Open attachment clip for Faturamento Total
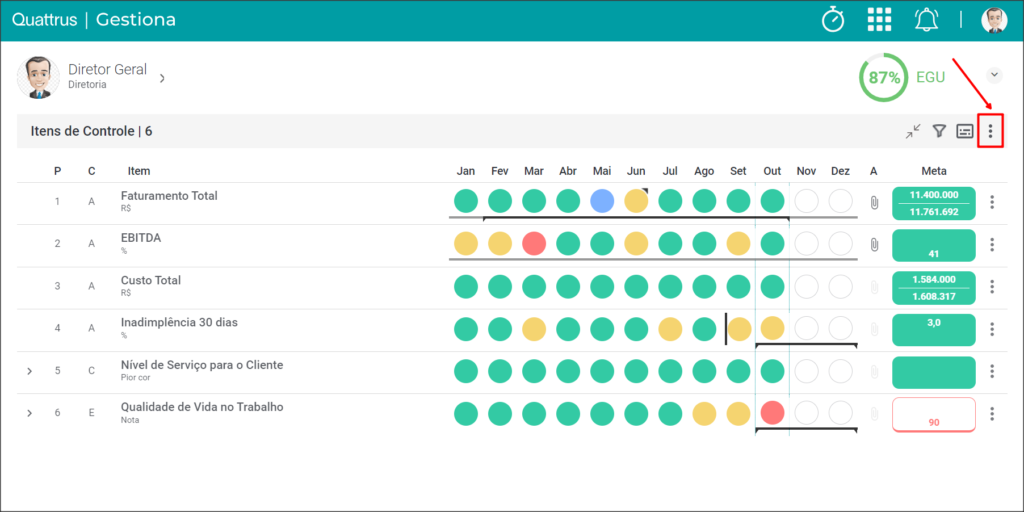The image size is (1024, 512). pos(874,202)
